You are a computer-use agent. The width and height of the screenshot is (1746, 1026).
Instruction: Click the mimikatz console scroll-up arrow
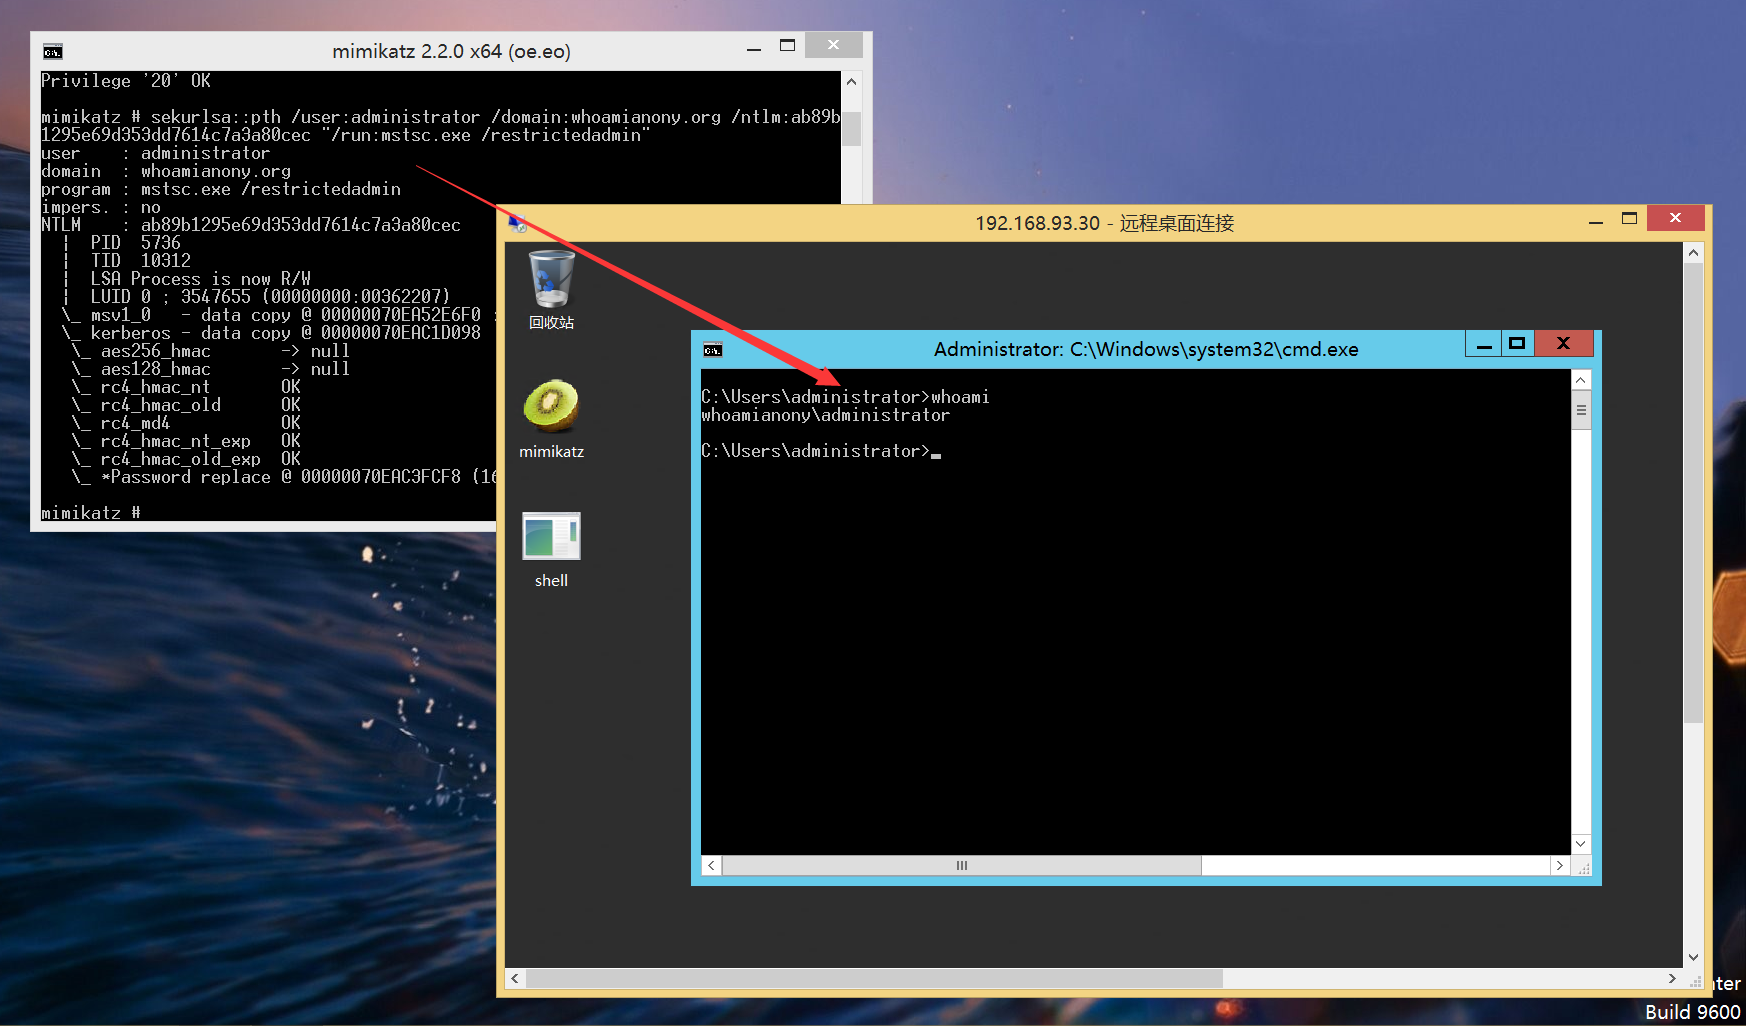tap(851, 81)
